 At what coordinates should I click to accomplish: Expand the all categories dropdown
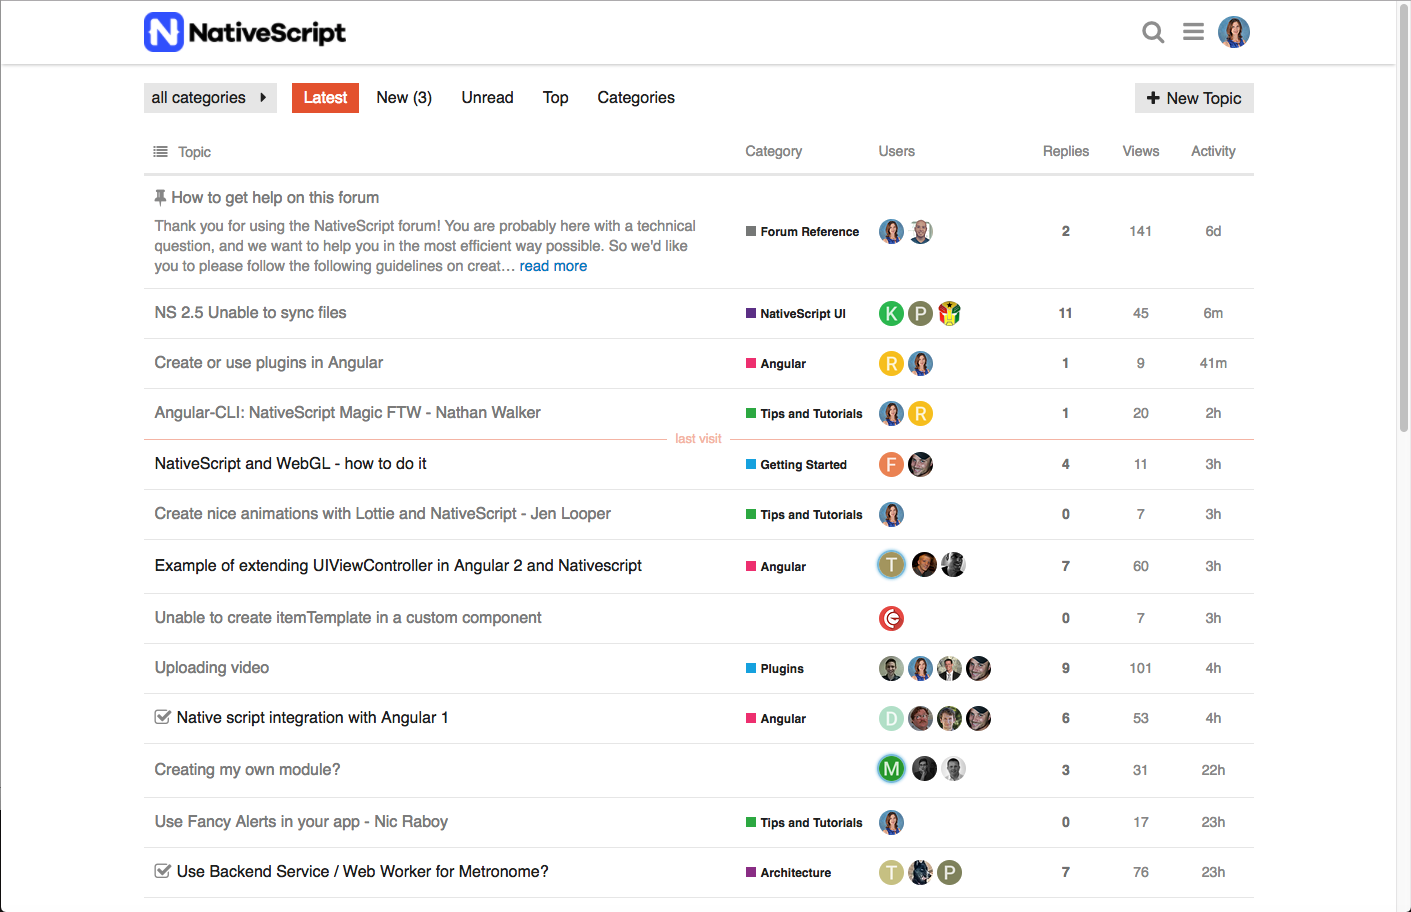(x=210, y=98)
